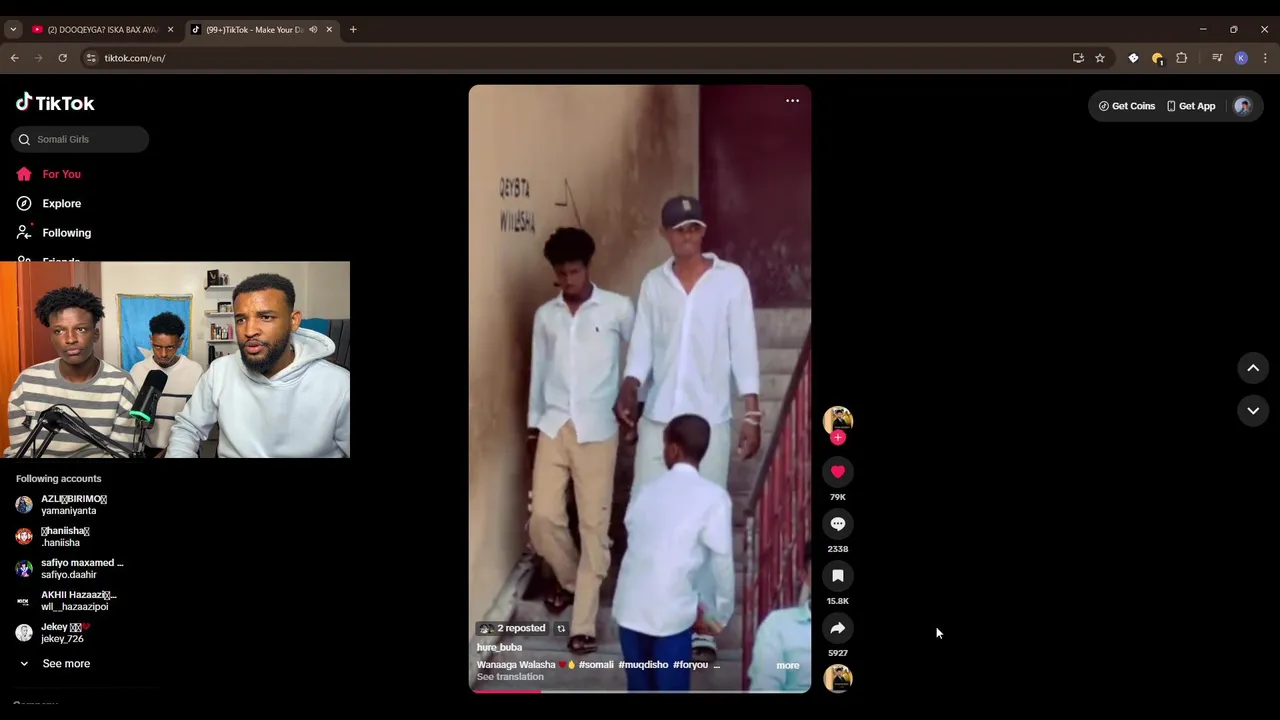Open the video comments bubble
Screen dimensions: 1280x720
838,524
